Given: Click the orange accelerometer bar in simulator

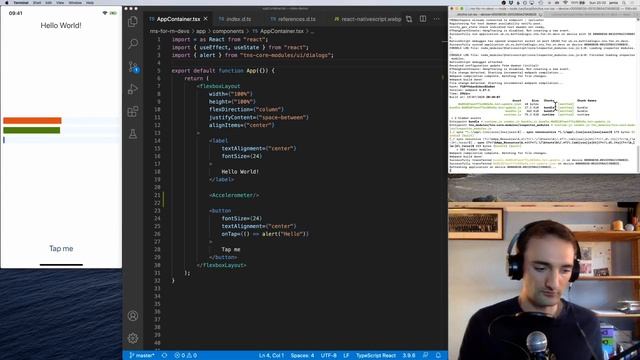Looking at the screenshot, I should click(32, 120).
